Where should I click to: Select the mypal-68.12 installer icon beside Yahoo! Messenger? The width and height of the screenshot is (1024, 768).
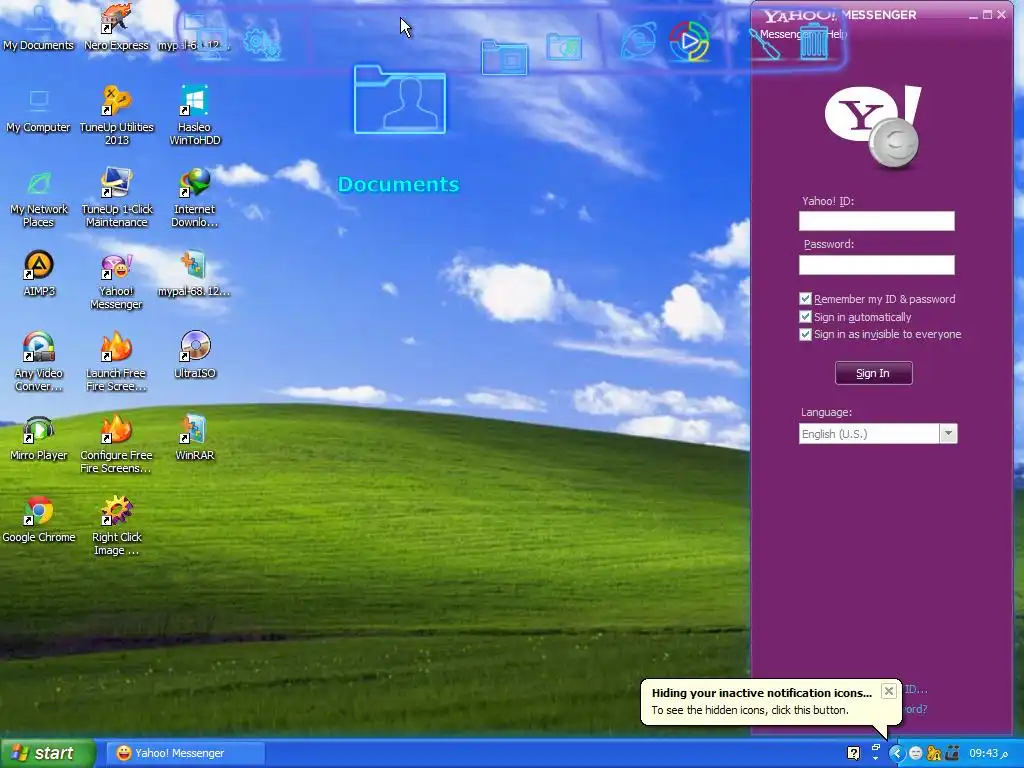[195, 274]
